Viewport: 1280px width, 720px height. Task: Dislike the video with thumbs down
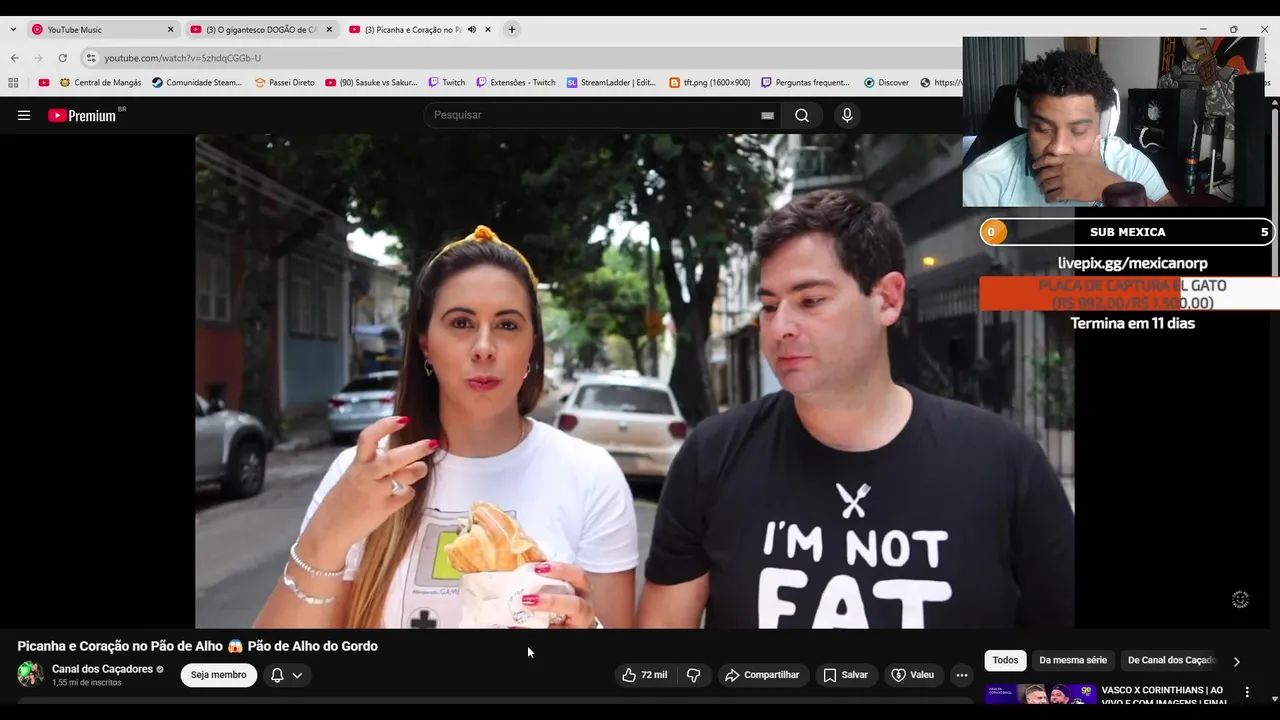(x=693, y=675)
